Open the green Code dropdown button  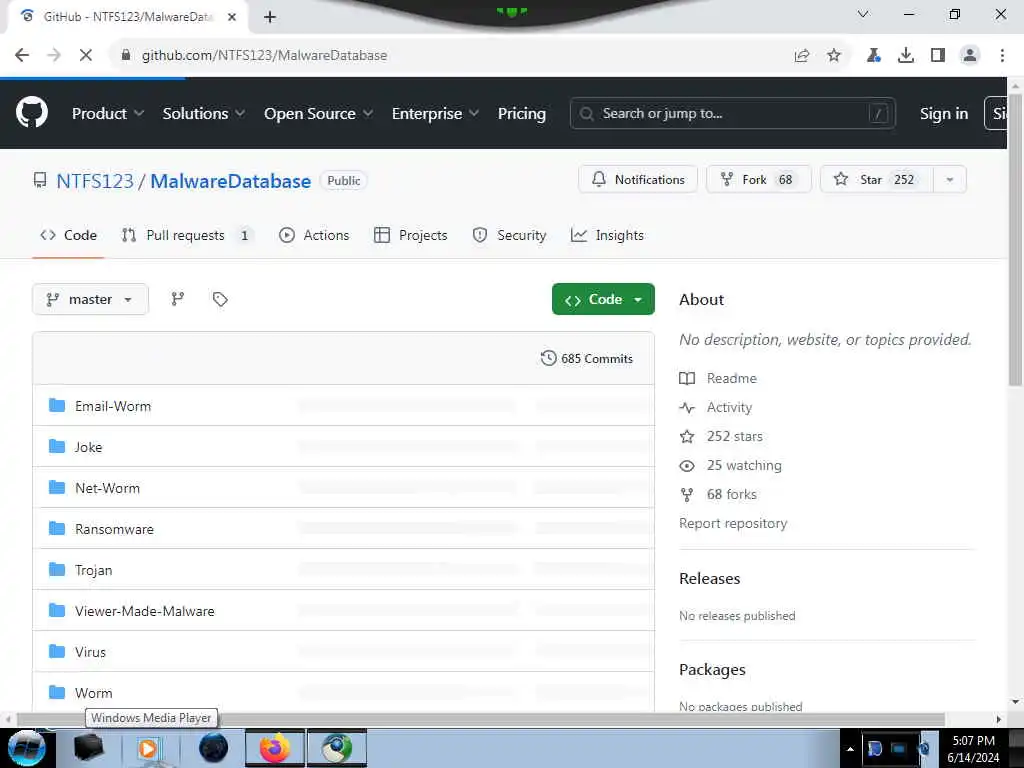point(603,299)
